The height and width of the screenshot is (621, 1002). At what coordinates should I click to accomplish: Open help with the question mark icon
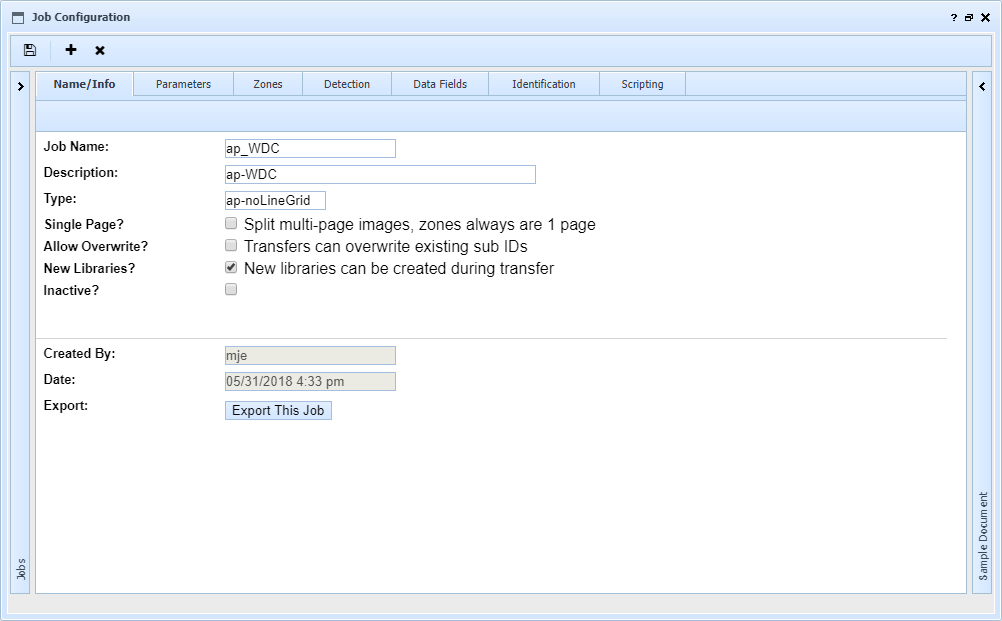pos(953,17)
